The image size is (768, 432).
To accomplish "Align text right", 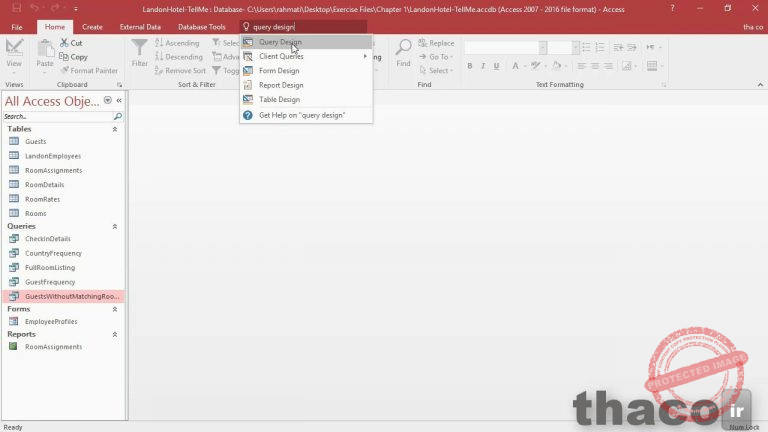I will coord(608,66).
